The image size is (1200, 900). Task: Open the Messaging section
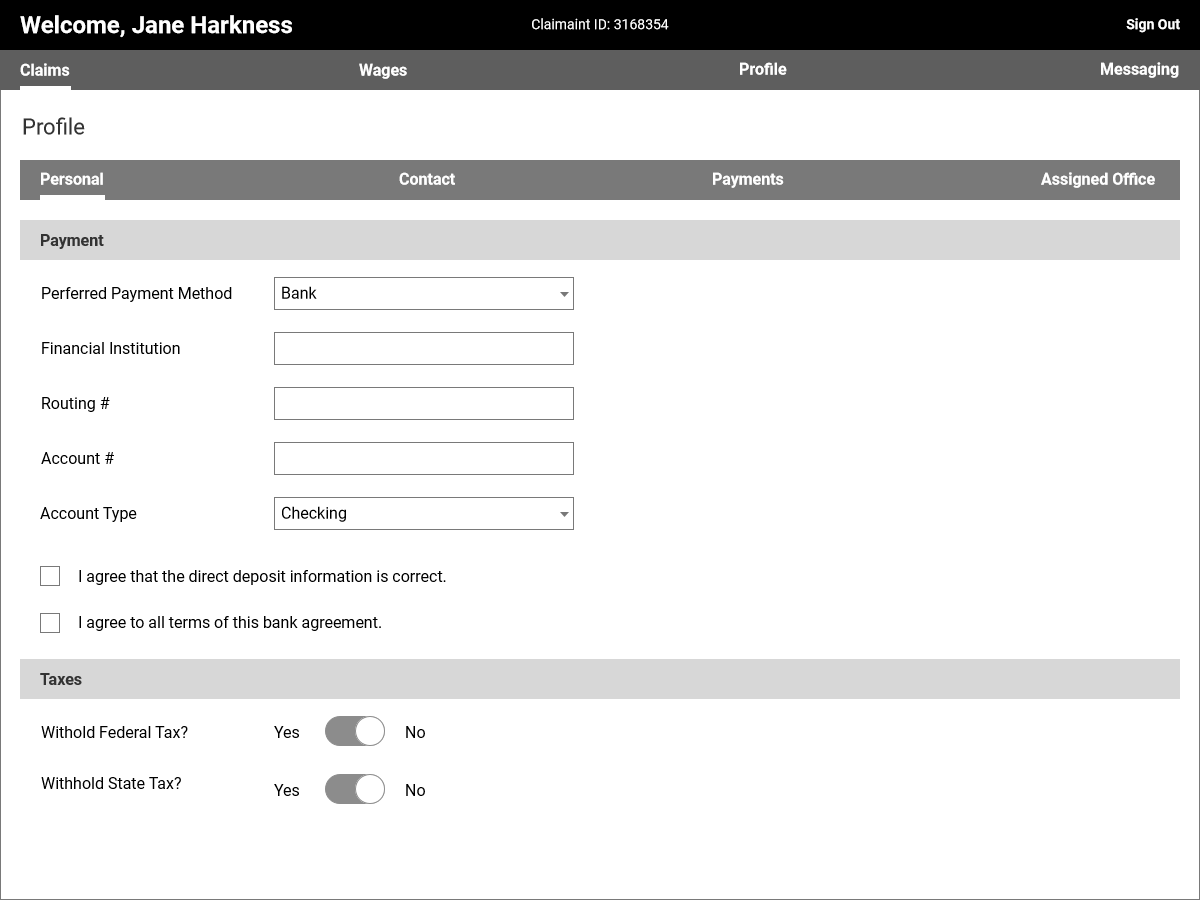tap(1138, 70)
